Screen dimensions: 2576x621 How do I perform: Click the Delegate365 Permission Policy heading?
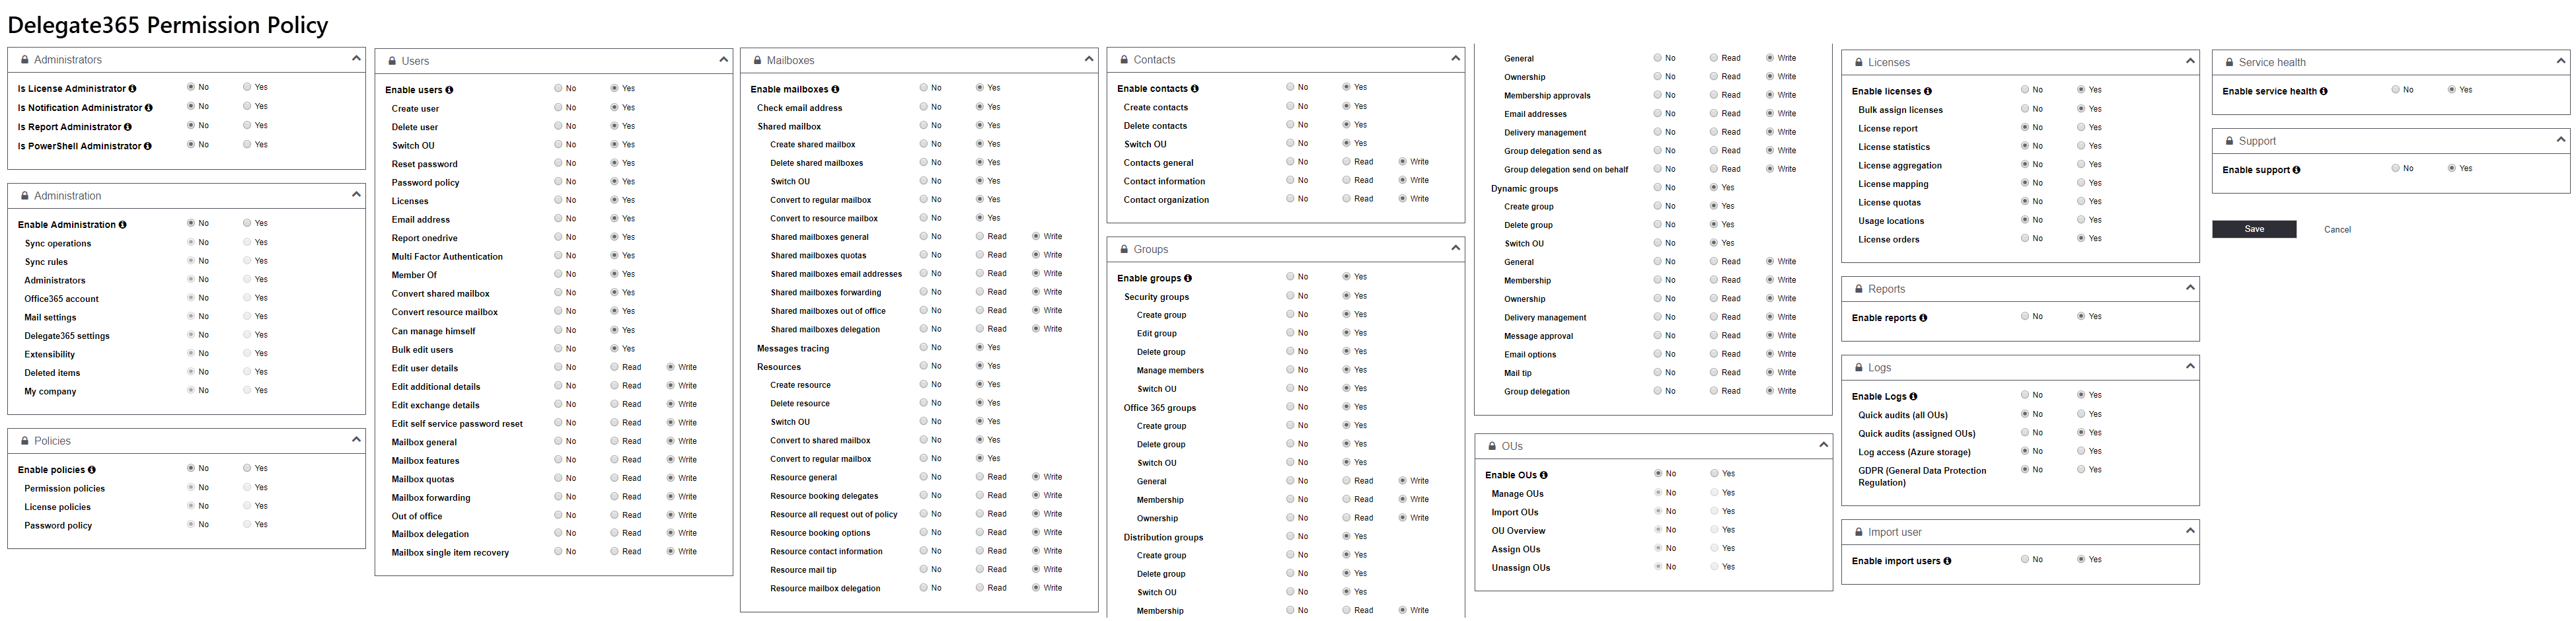pyautogui.click(x=168, y=25)
